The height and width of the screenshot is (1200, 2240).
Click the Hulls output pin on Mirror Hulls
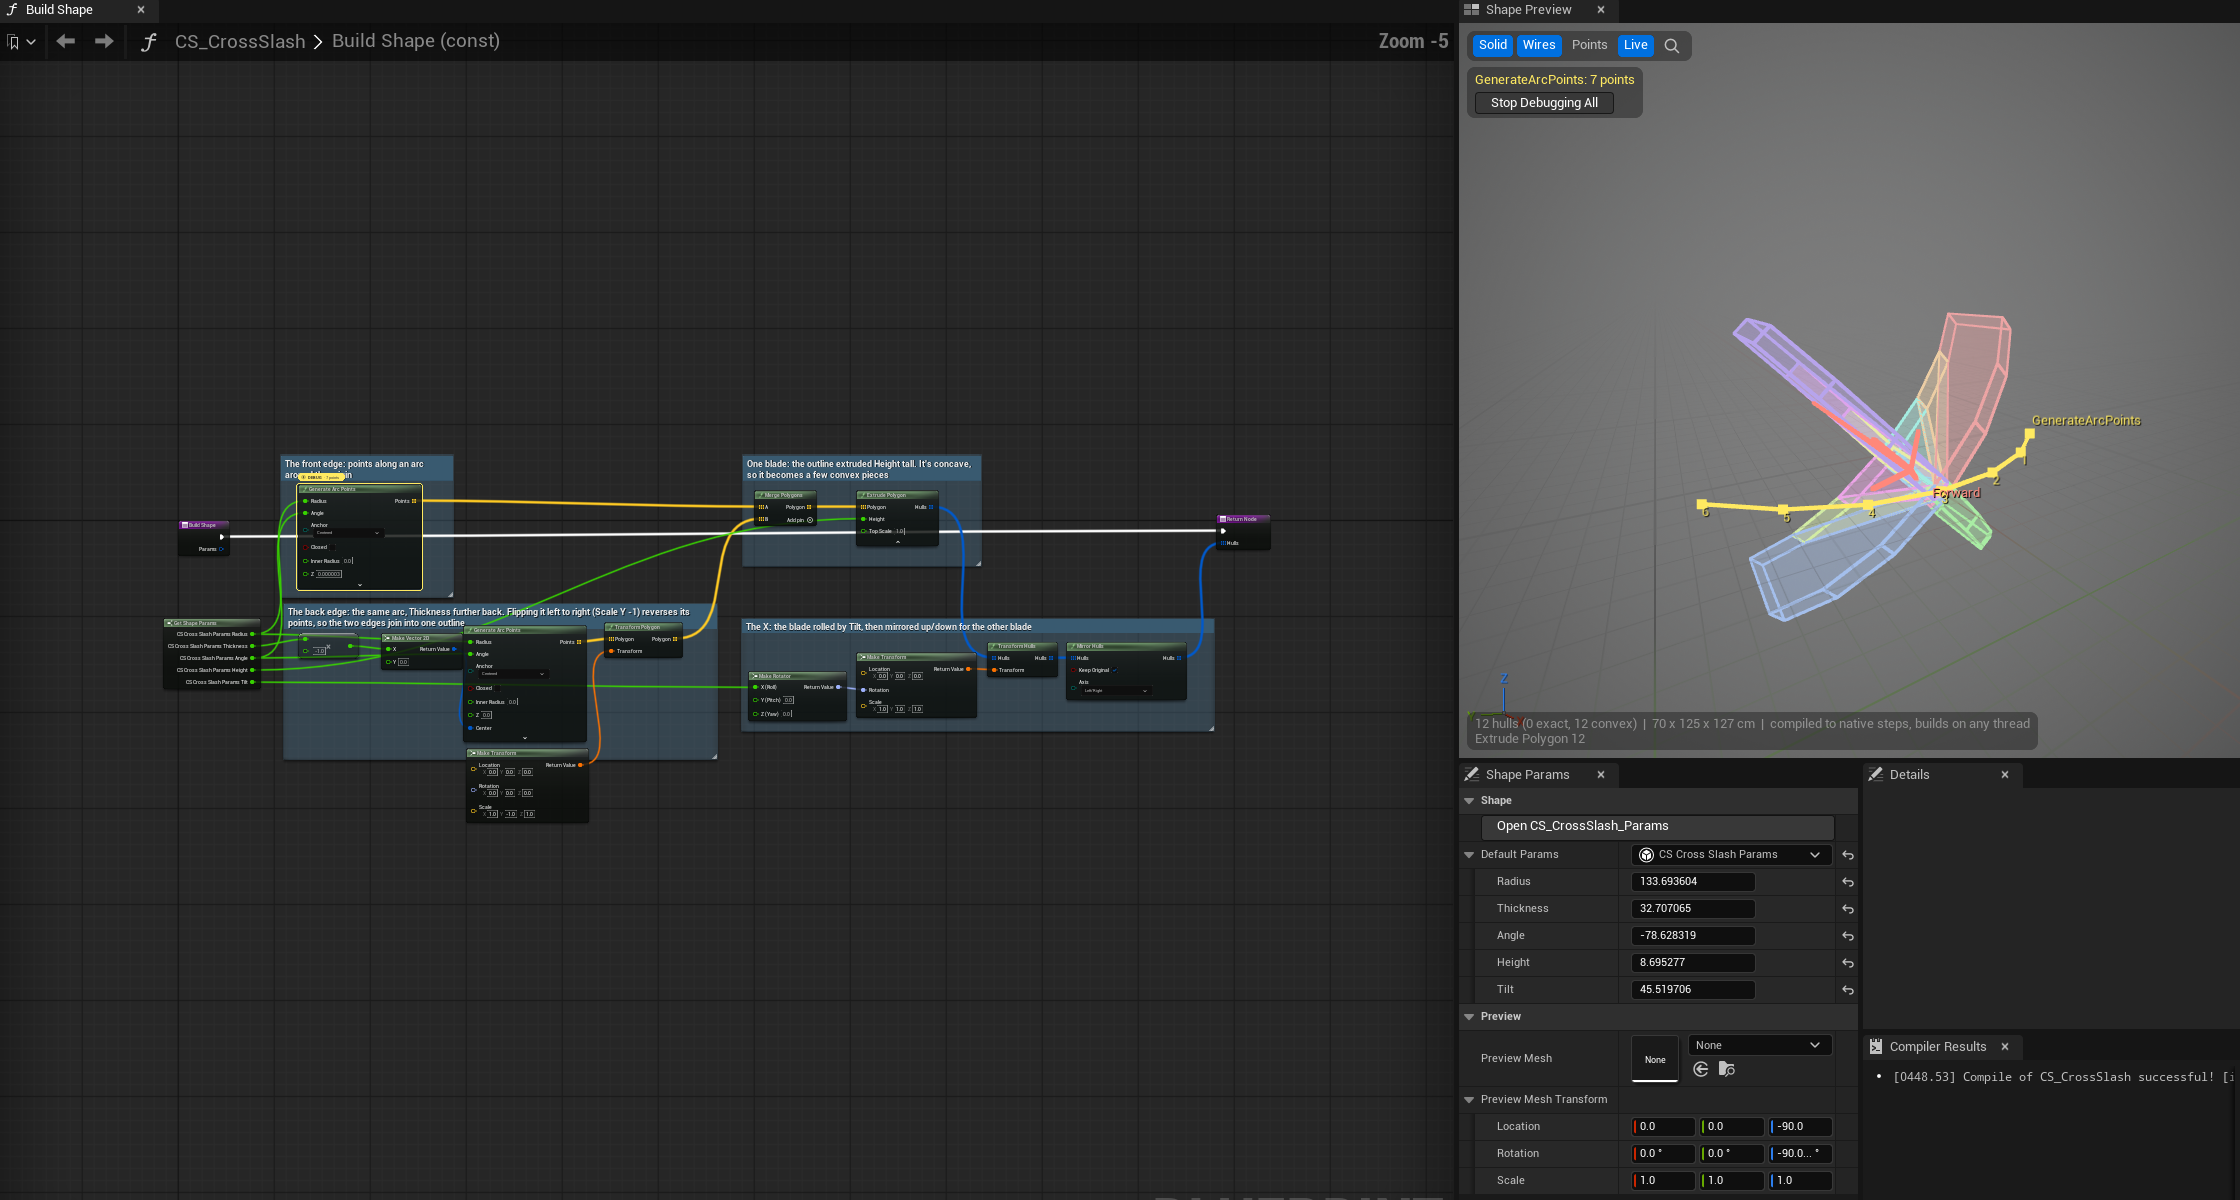(x=1179, y=658)
